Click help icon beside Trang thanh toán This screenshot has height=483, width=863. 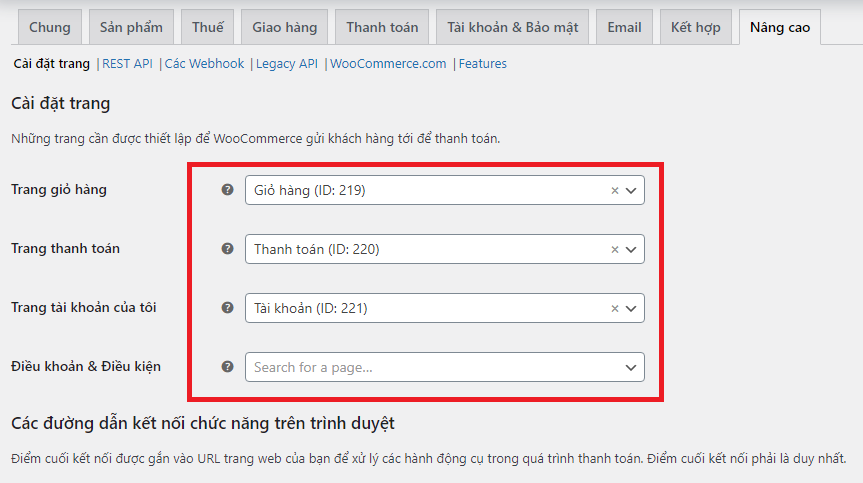[227, 248]
